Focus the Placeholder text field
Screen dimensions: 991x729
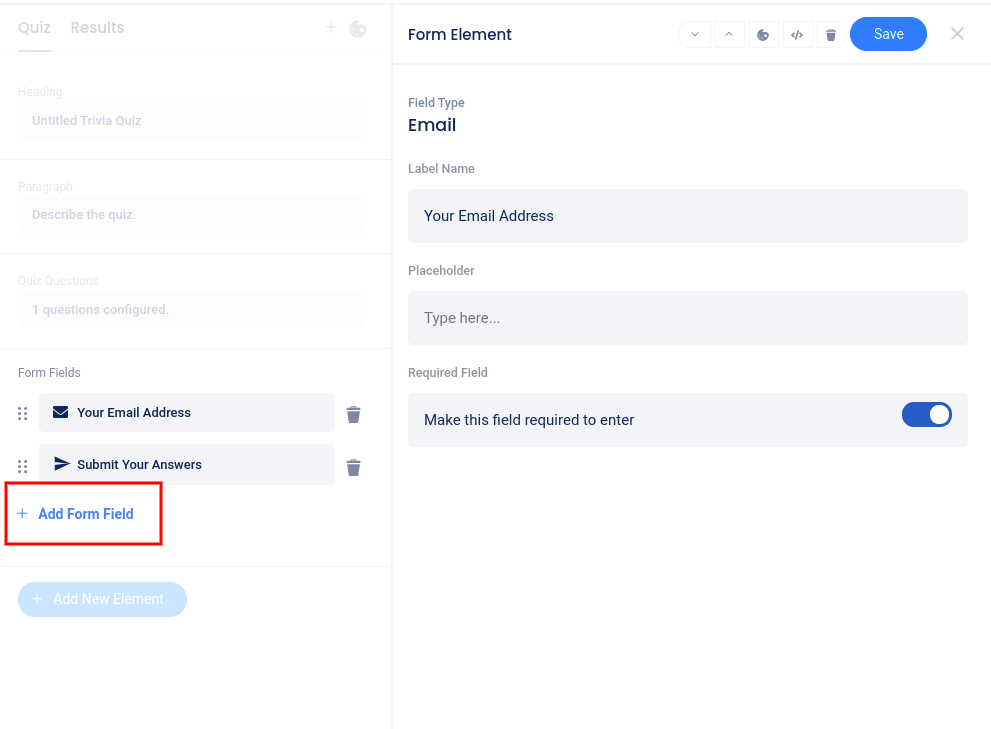(687, 318)
